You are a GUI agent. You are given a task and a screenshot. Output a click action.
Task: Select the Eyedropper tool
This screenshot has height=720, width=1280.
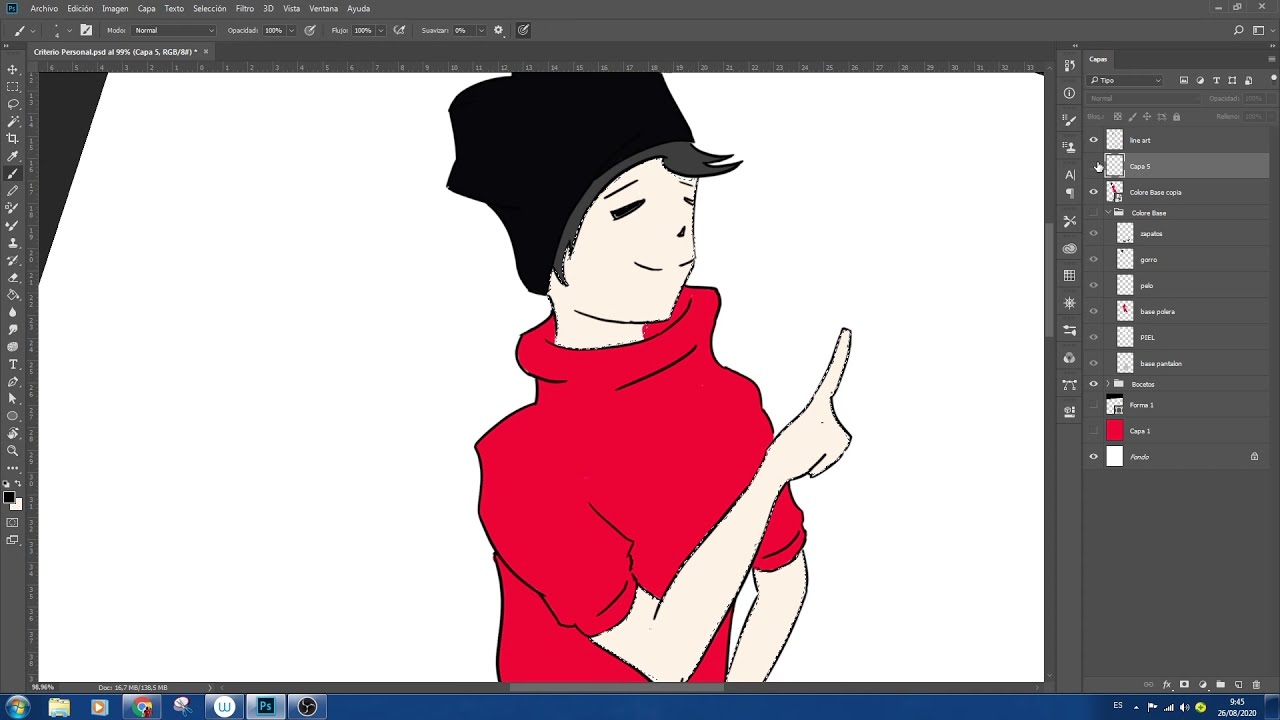[x=13, y=156]
